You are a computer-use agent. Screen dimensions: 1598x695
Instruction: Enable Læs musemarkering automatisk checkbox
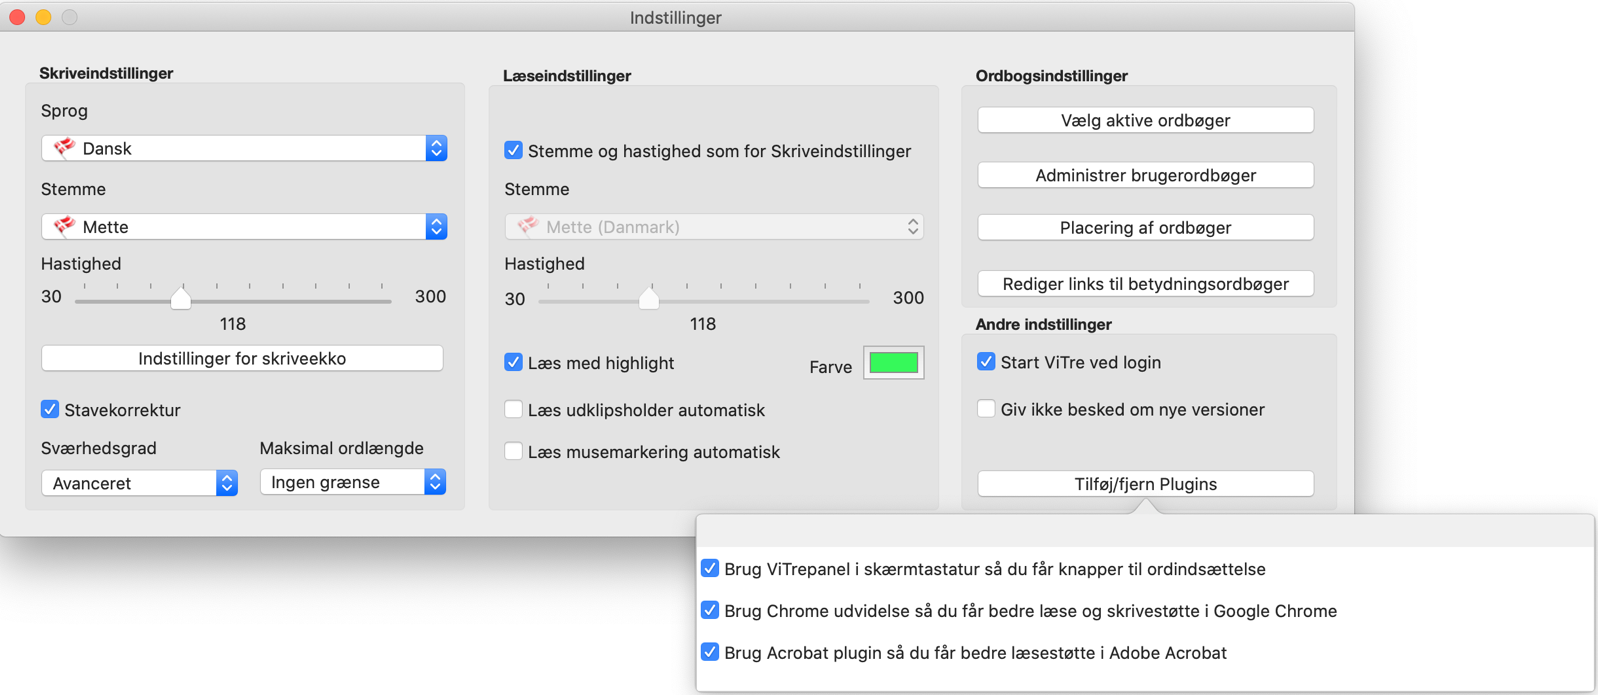[513, 451]
